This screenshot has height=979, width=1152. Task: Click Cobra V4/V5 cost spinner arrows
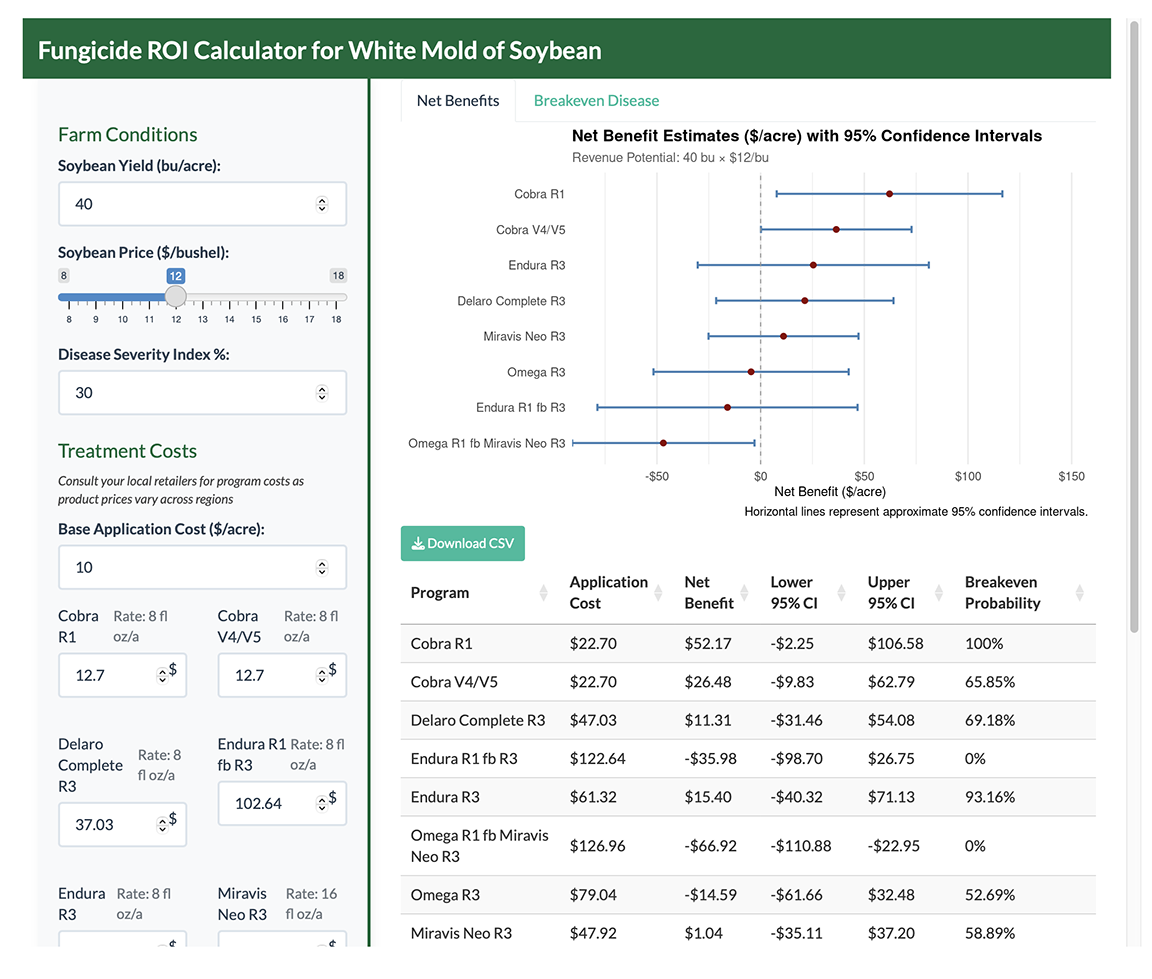point(322,676)
